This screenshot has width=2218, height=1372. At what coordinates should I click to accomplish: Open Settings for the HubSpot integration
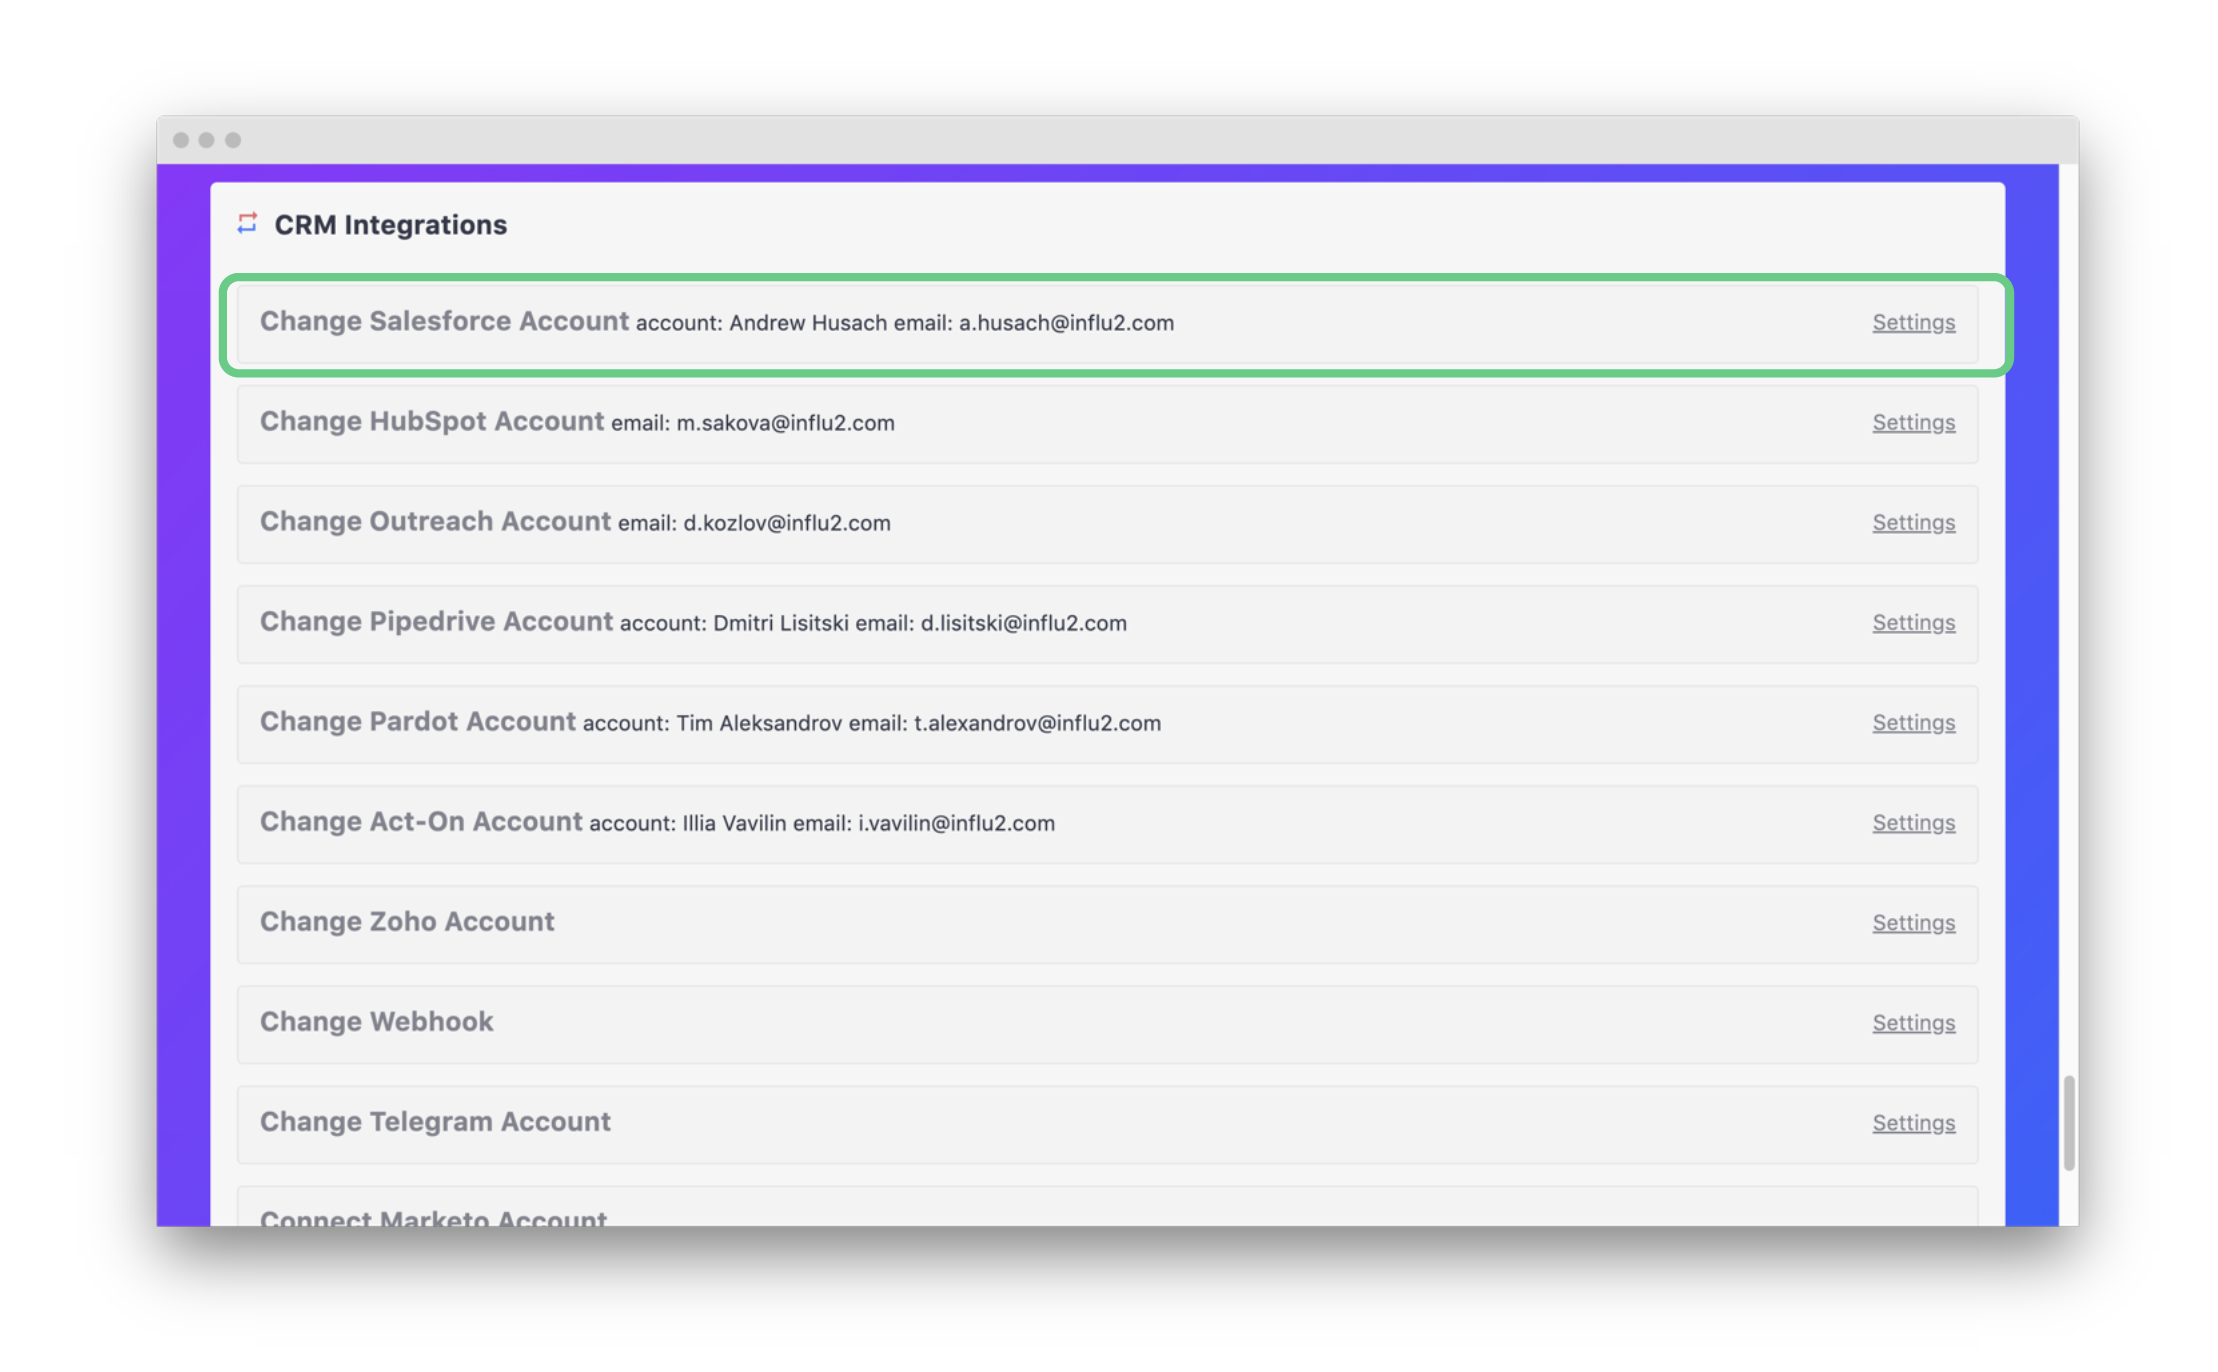click(x=1912, y=422)
